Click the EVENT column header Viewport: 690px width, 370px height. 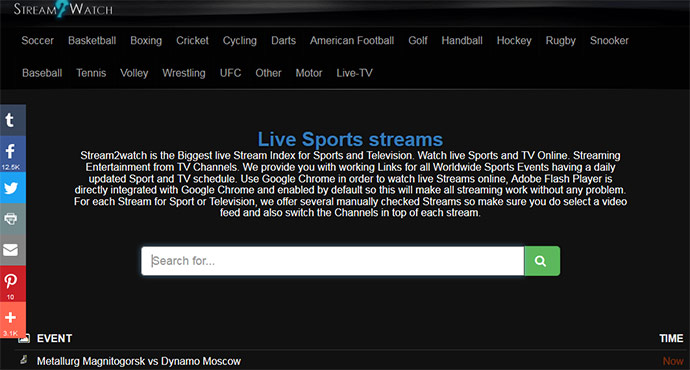[x=55, y=338]
